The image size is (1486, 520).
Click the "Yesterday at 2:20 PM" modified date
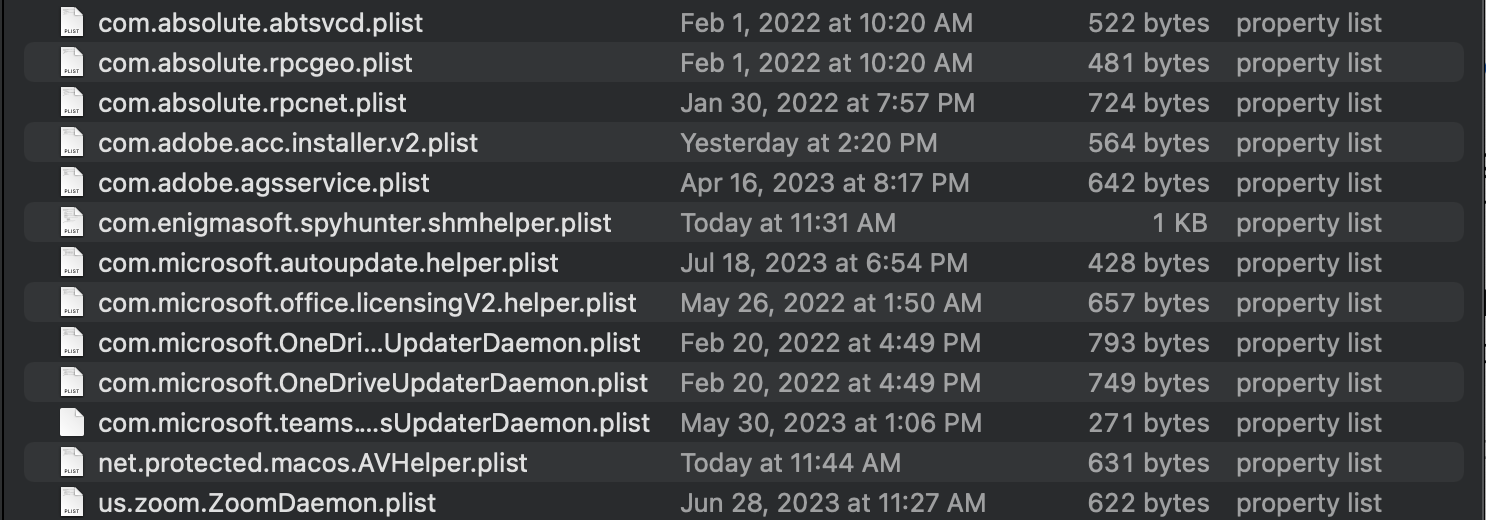808,143
